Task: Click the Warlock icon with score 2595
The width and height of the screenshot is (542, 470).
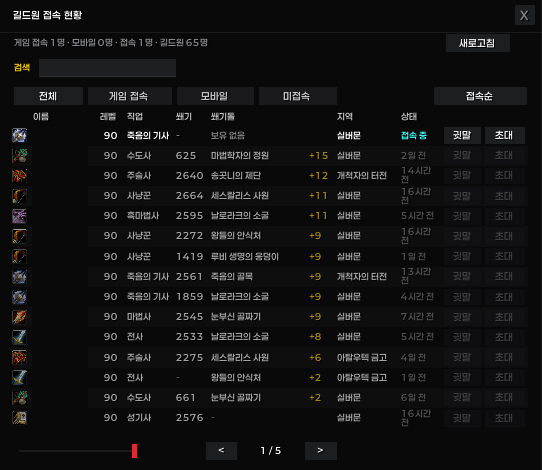Action: pos(19,216)
